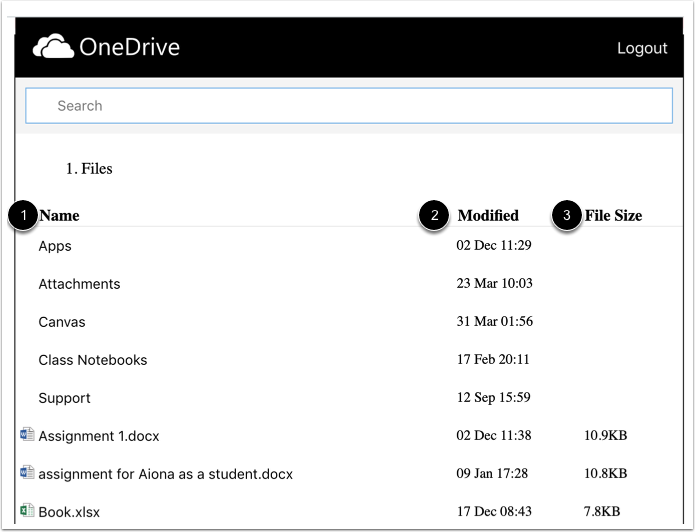Click the Word icon beside Assignment 1.docx
This screenshot has width=695, height=532.
27,434
